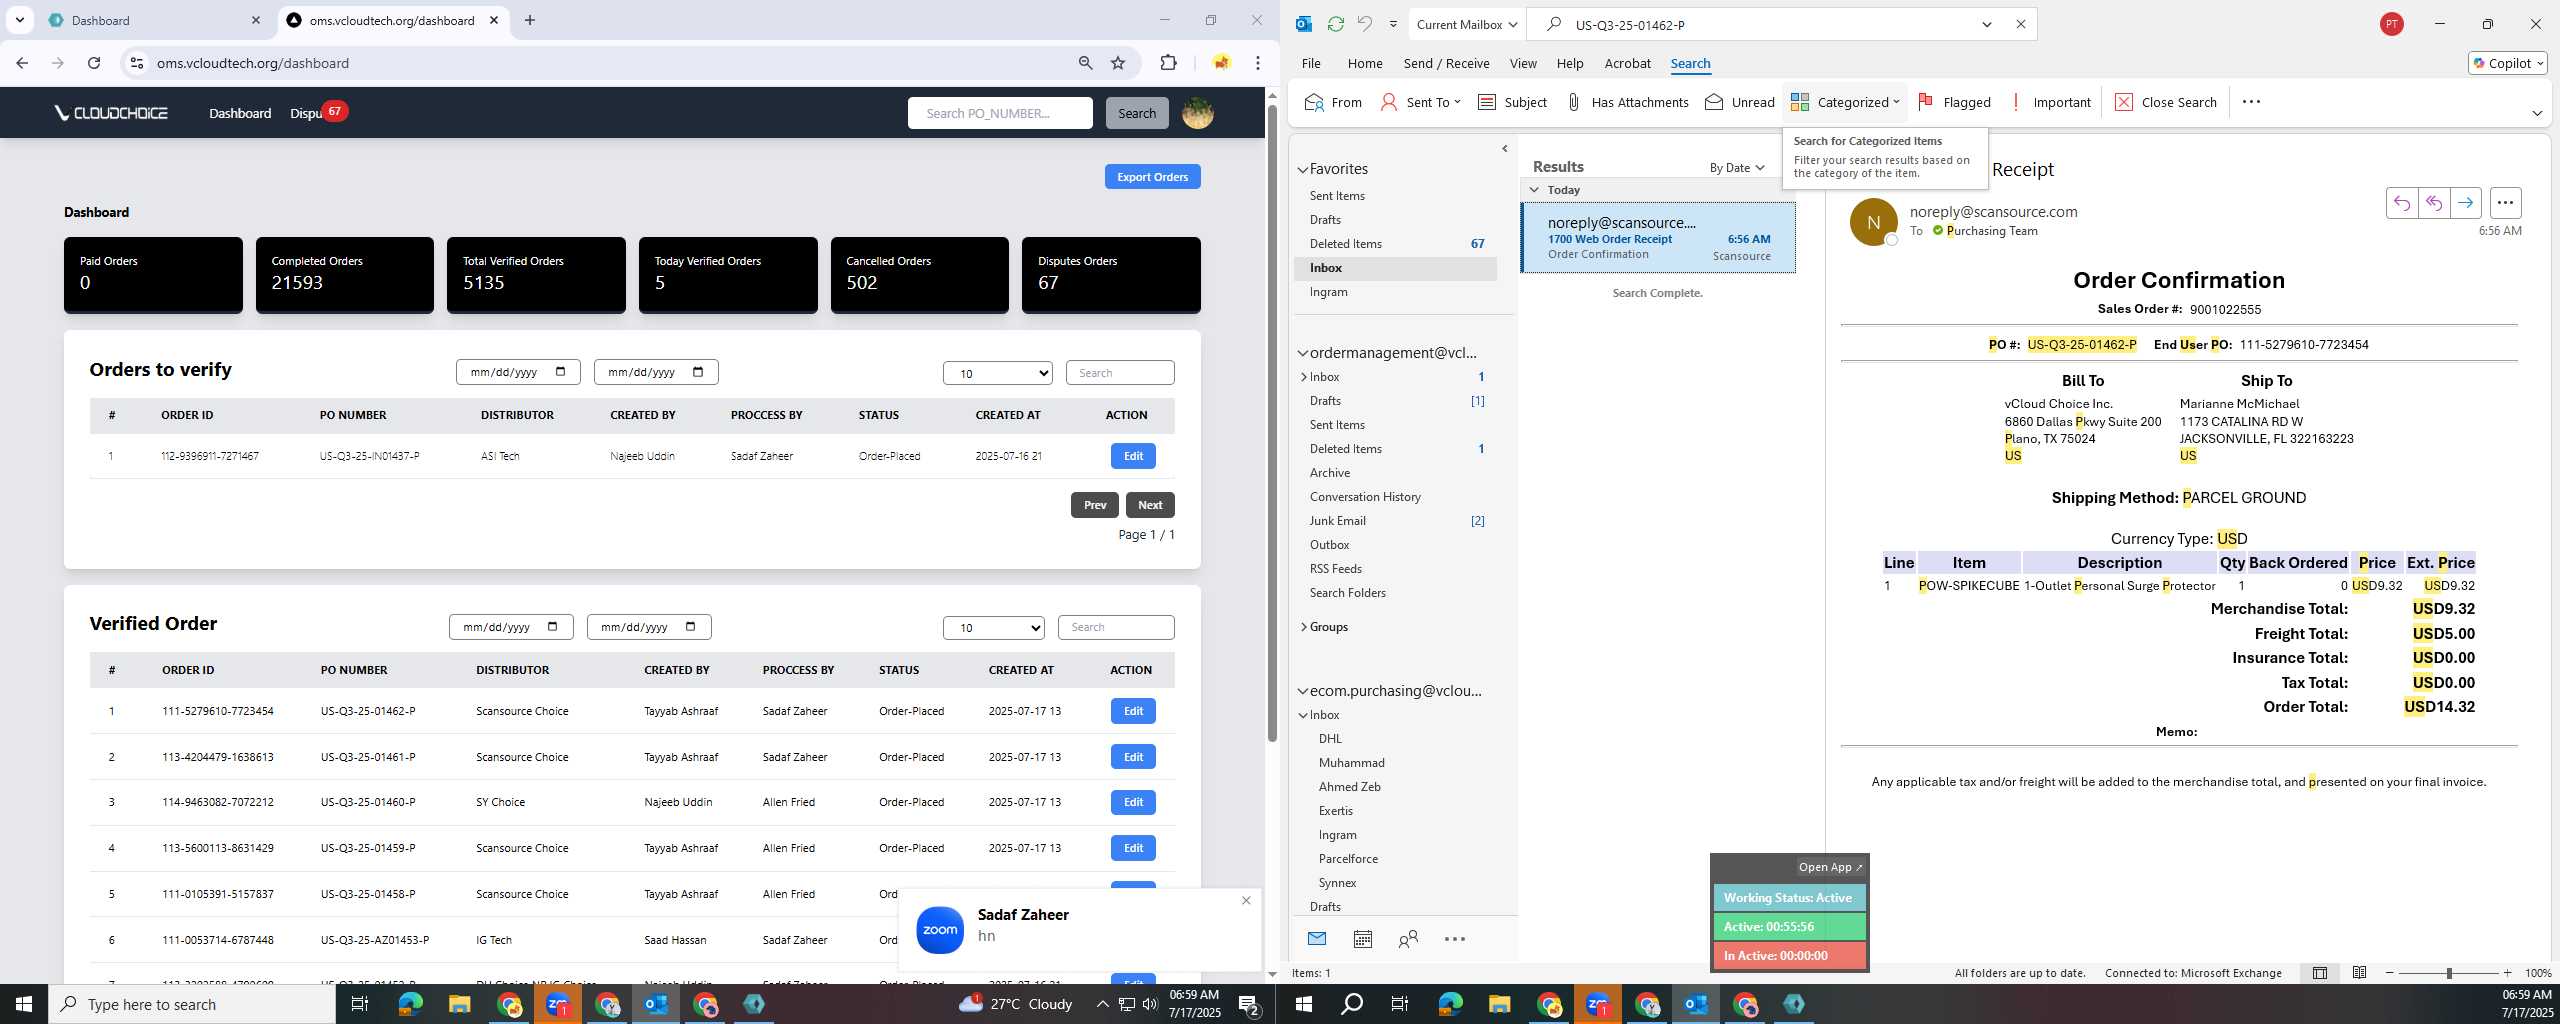2560x1024 pixels.
Task: Reload the OMS dashboard page
Action: [x=94, y=63]
